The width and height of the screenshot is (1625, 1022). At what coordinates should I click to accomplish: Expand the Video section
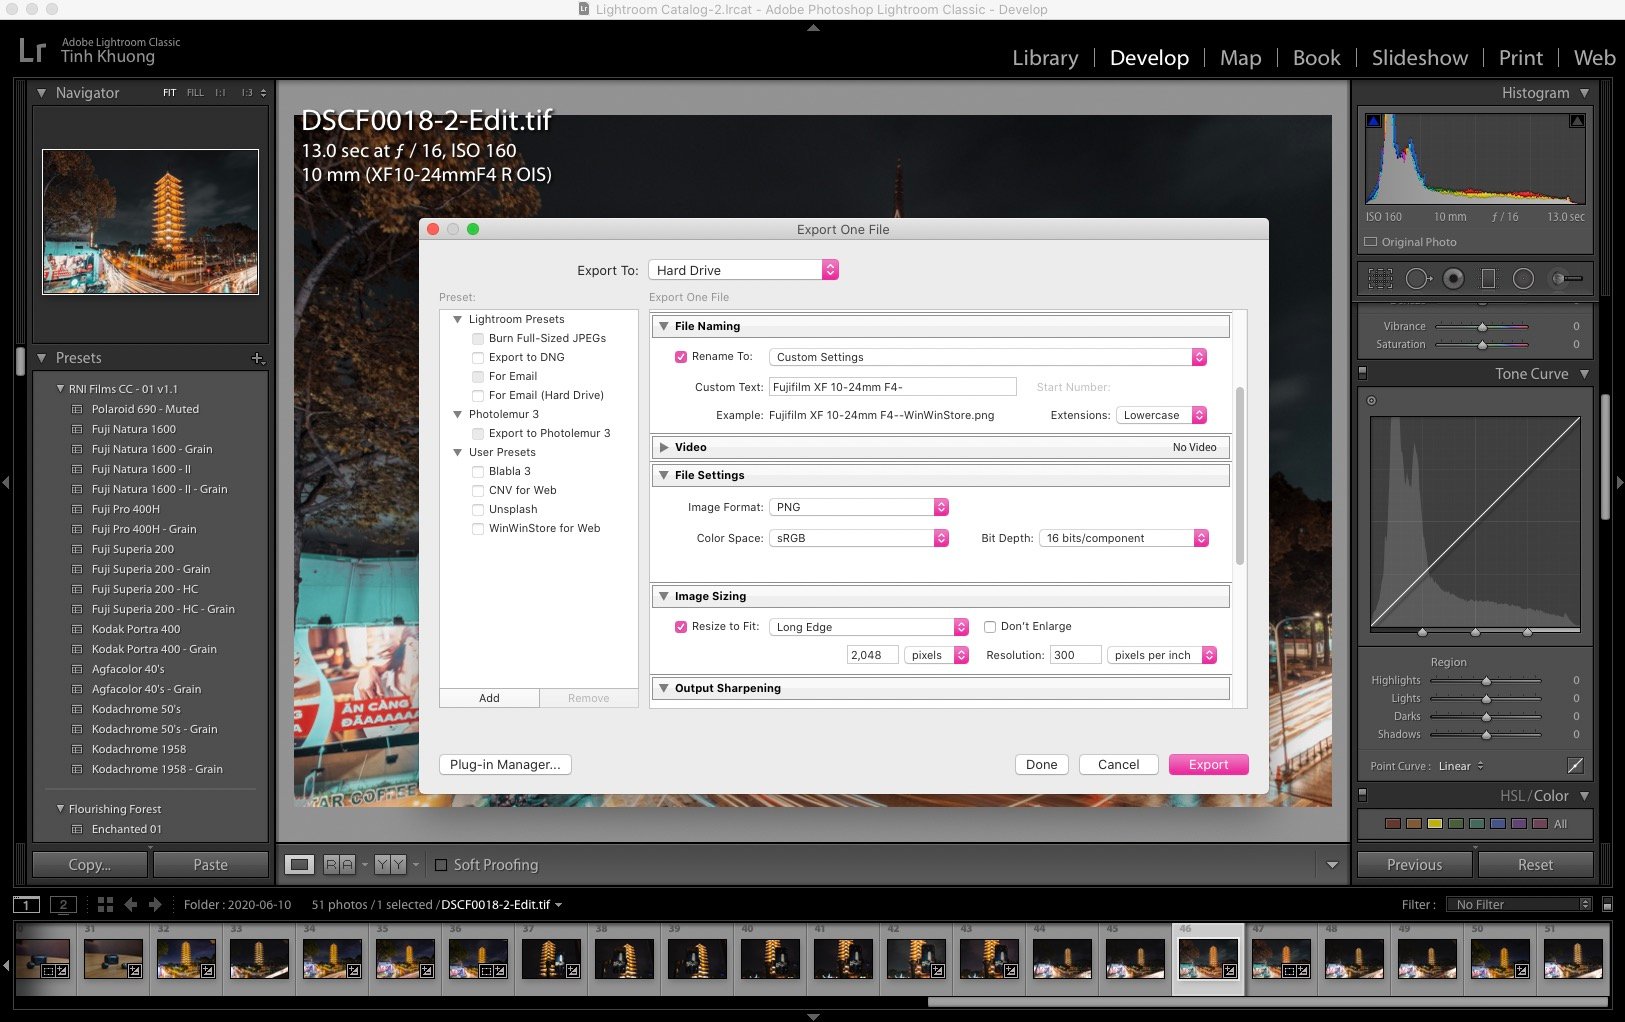(664, 447)
